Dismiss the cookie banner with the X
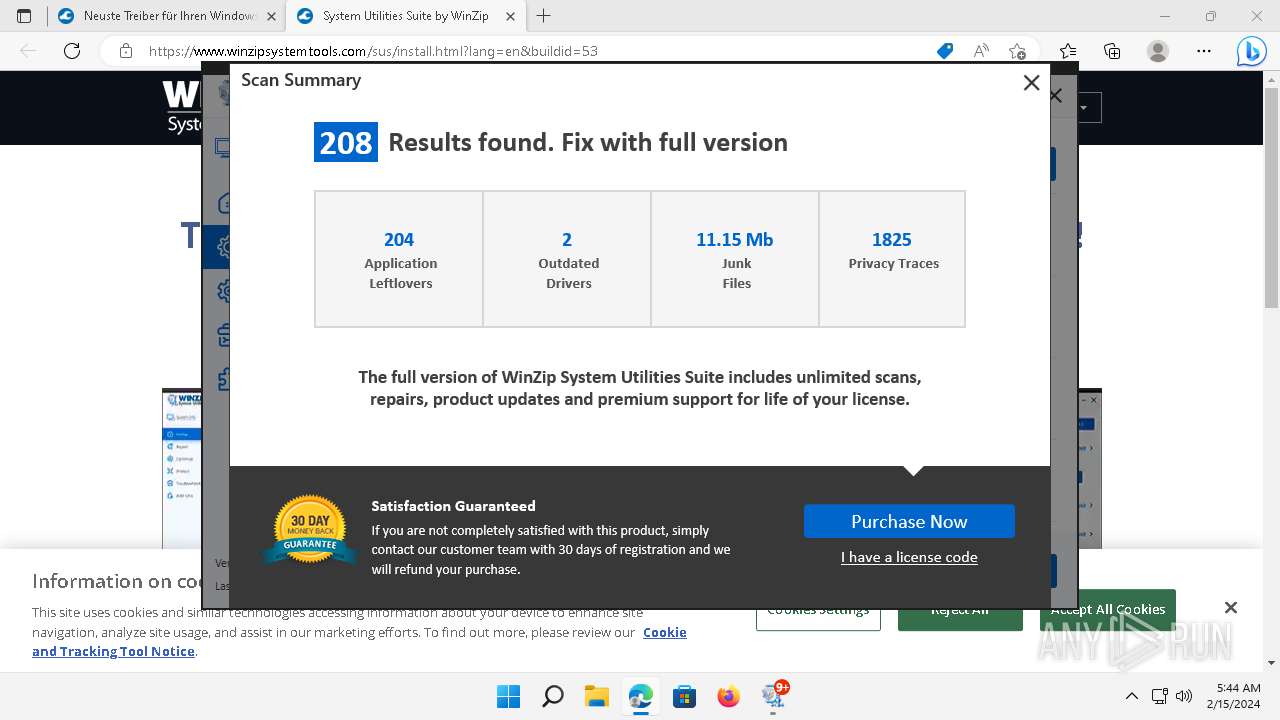The width and height of the screenshot is (1280, 720). pyautogui.click(x=1231, y=607)
